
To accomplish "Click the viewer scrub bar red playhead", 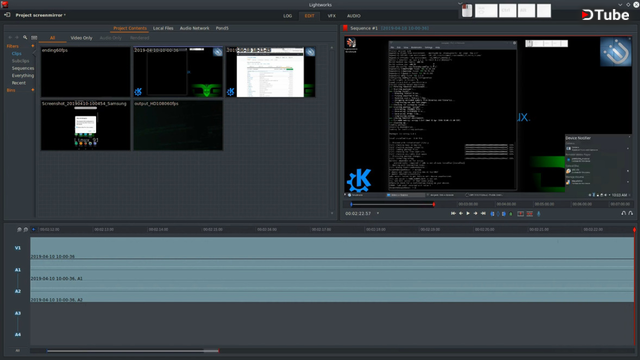I will pos(433,204).
